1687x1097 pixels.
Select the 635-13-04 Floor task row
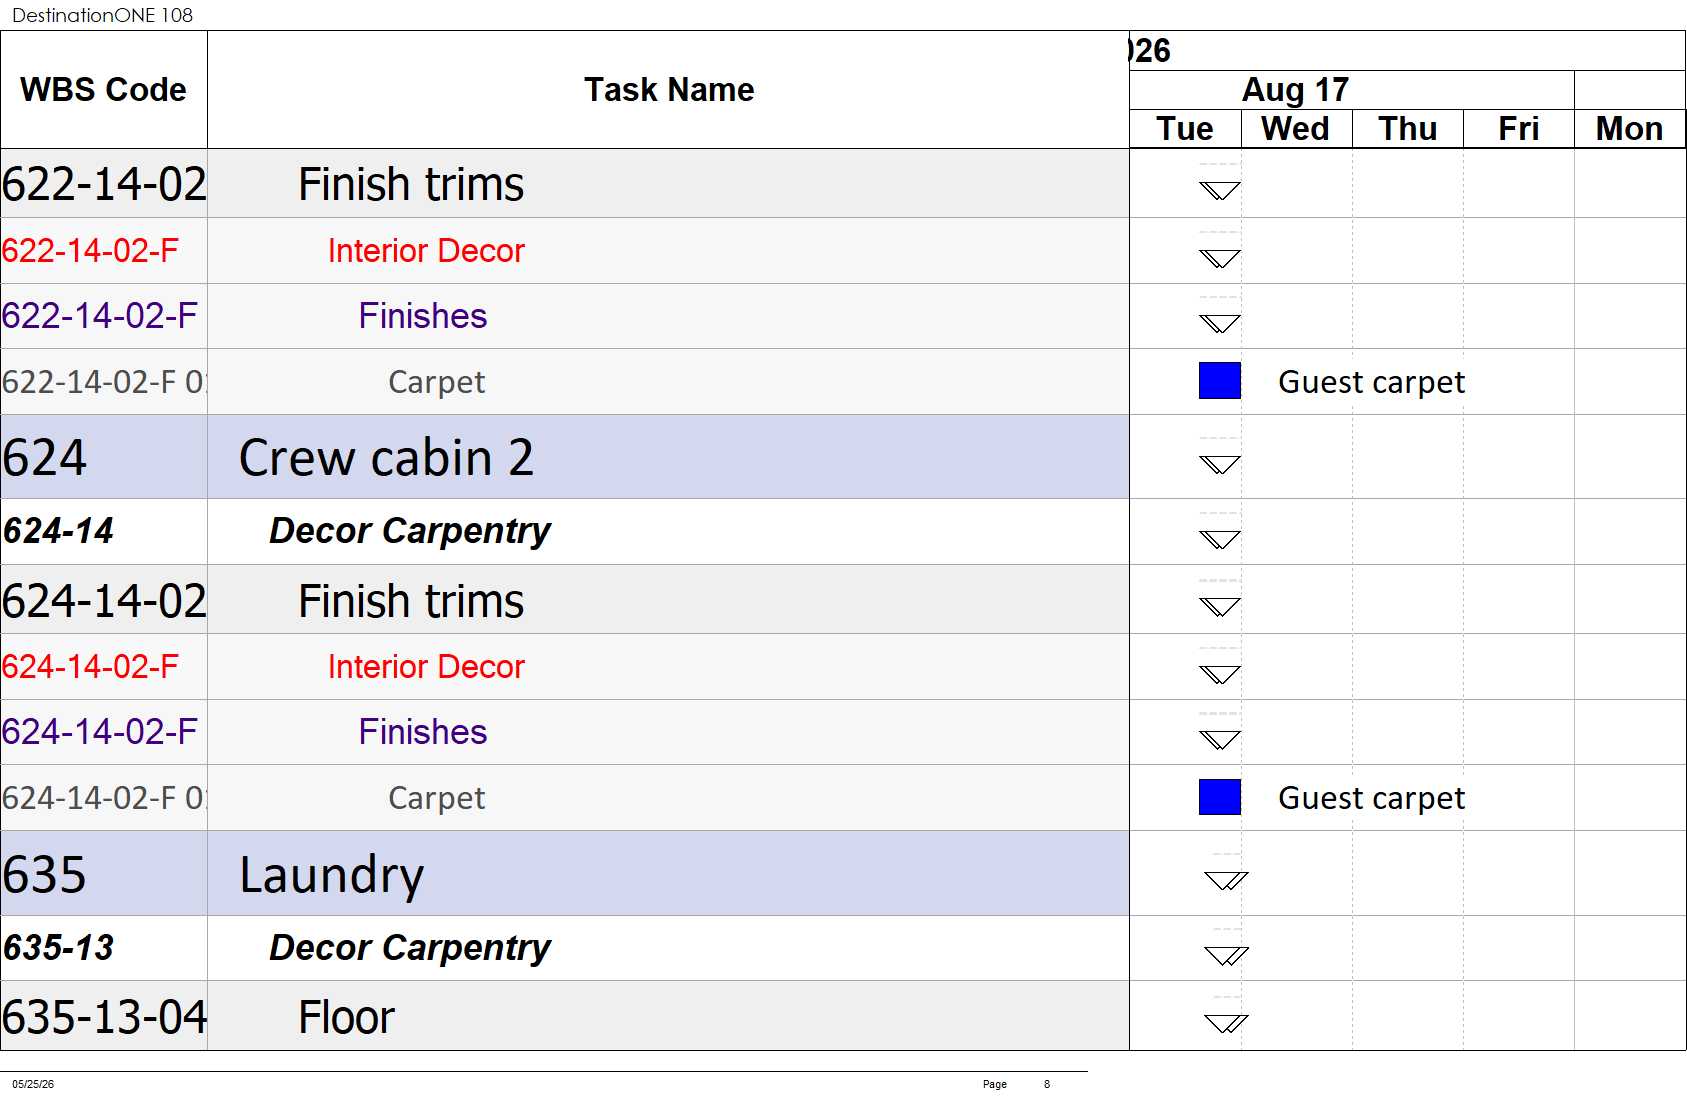coord(565,1016)
